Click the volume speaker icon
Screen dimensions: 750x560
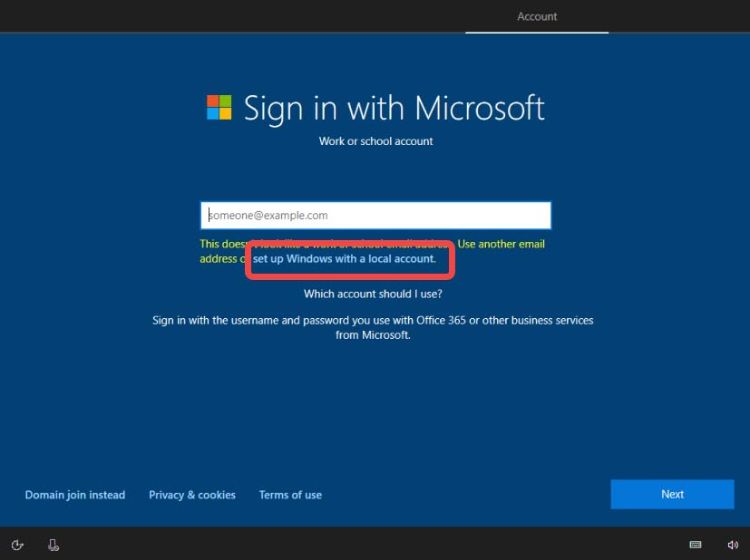tap(732, 545)
